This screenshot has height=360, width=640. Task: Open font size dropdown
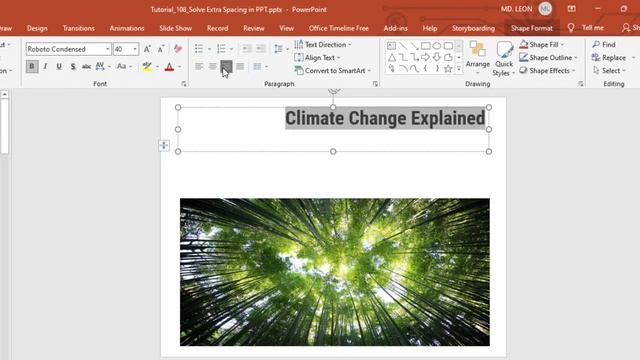coord(135,49)
